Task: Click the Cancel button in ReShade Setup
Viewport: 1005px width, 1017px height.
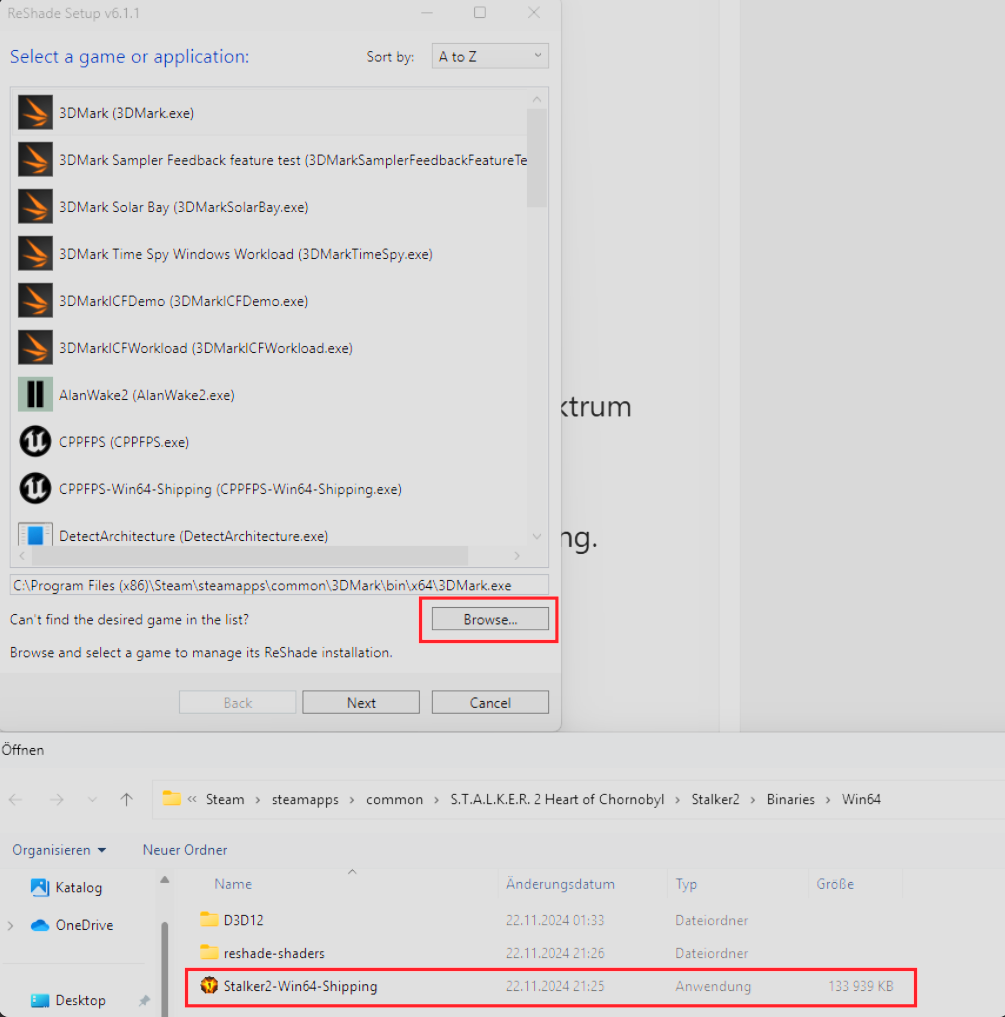Action: tap(490, 703)
